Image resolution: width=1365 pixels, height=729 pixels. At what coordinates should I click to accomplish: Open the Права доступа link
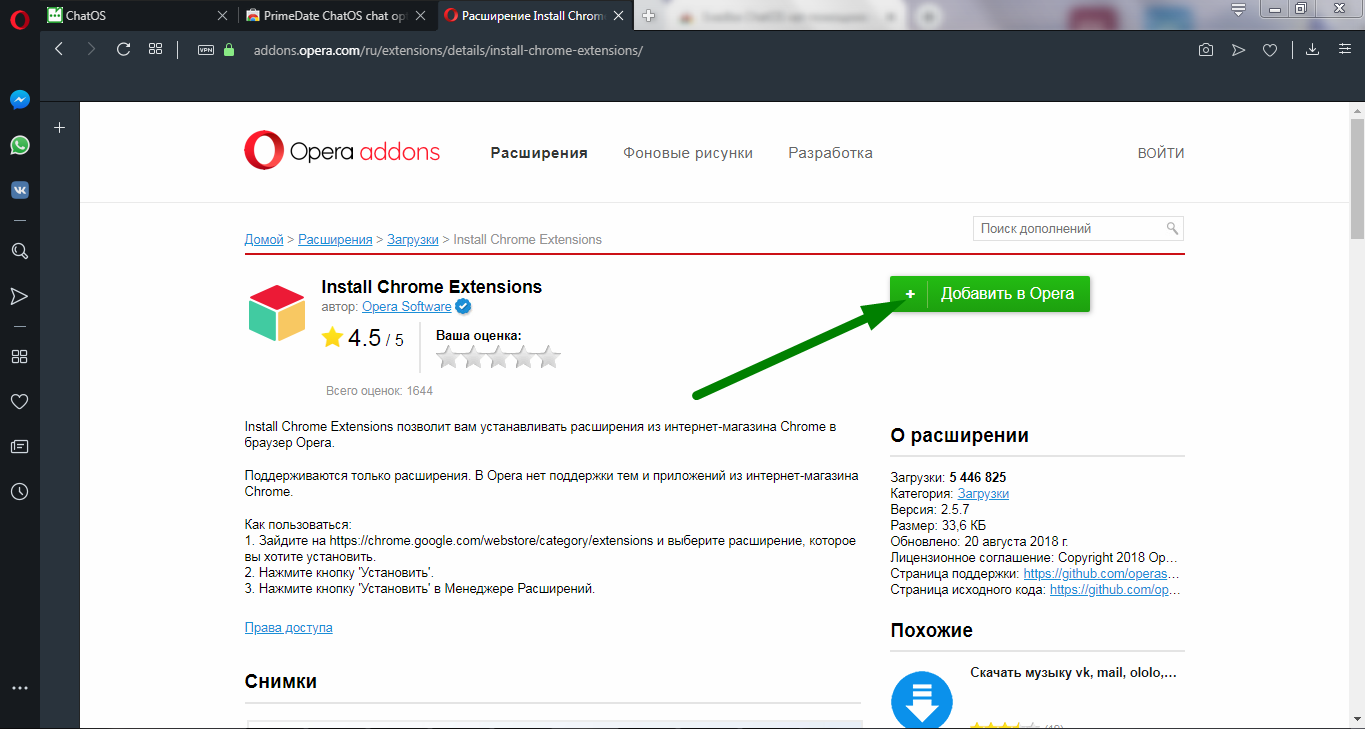tap(289, 628)
